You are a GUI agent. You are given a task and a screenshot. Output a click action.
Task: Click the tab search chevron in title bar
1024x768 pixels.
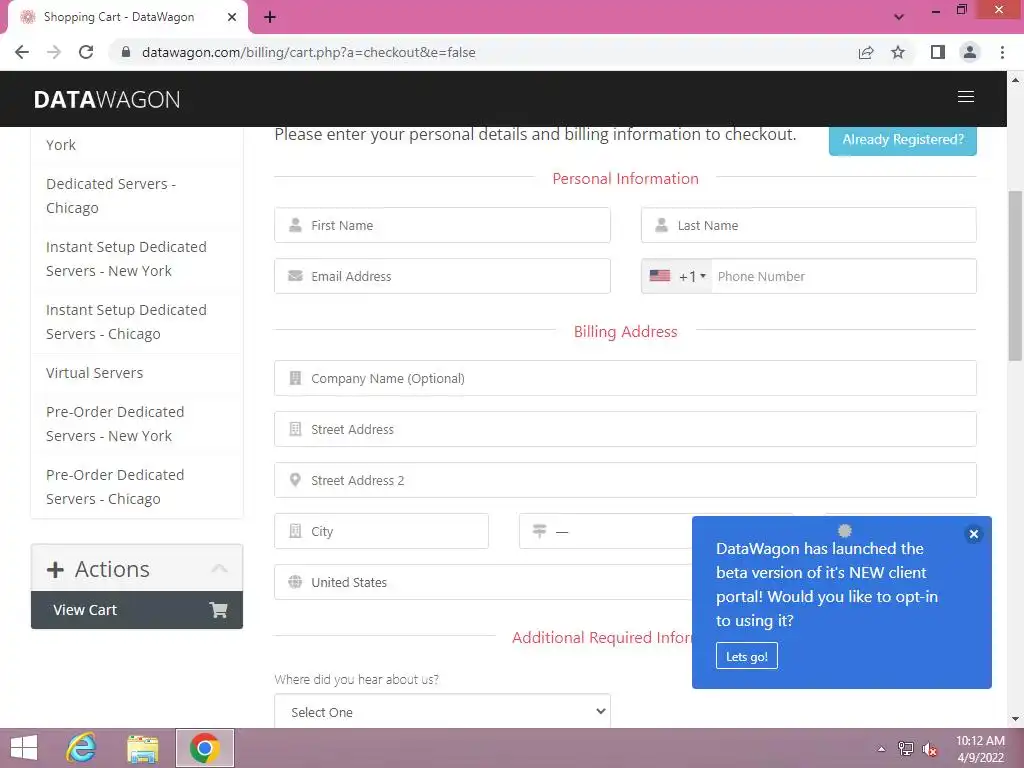click(x=899, y=17)
